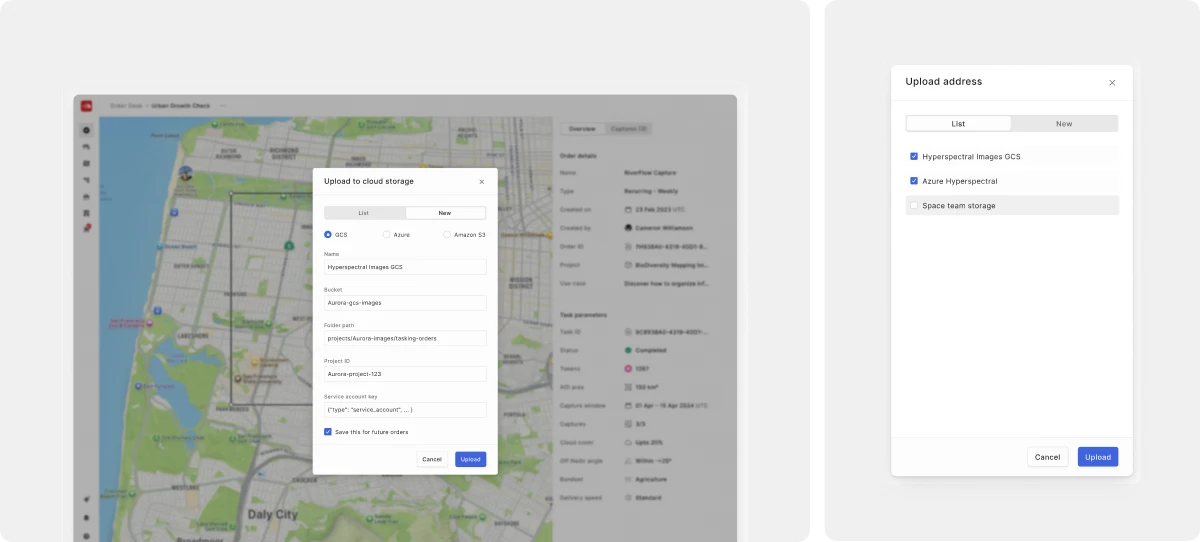Click Cancel in Upload to cloud storage dialog
Image resolution: width=1200 pixels, height=542 pixels.
pos(432,459)
